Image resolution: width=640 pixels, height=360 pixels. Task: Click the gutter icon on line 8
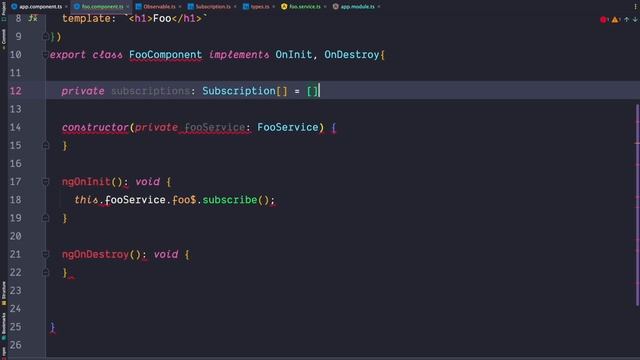[x=33, y=18]
